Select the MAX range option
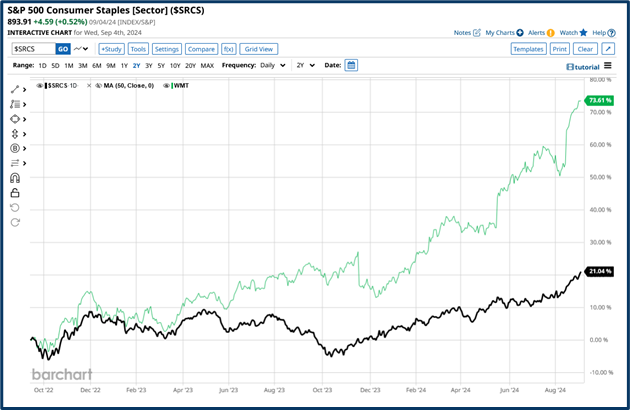 pos(207,66)
